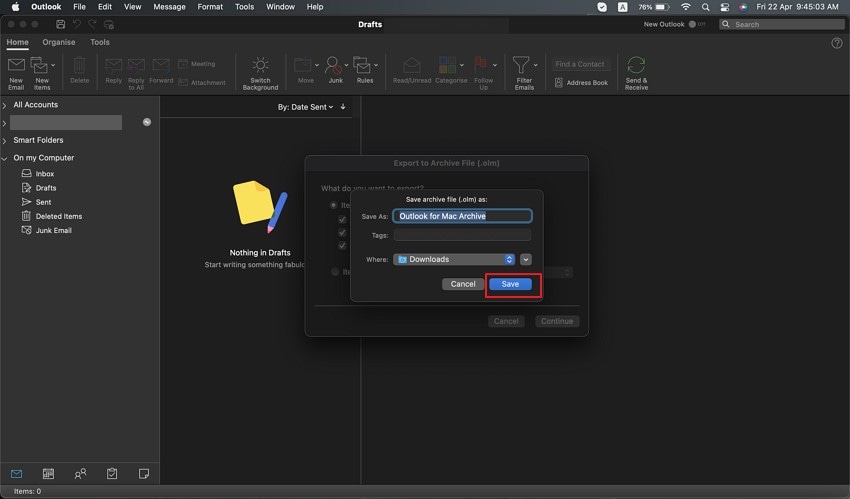Select the second export radio option

(x=335, y=271)
